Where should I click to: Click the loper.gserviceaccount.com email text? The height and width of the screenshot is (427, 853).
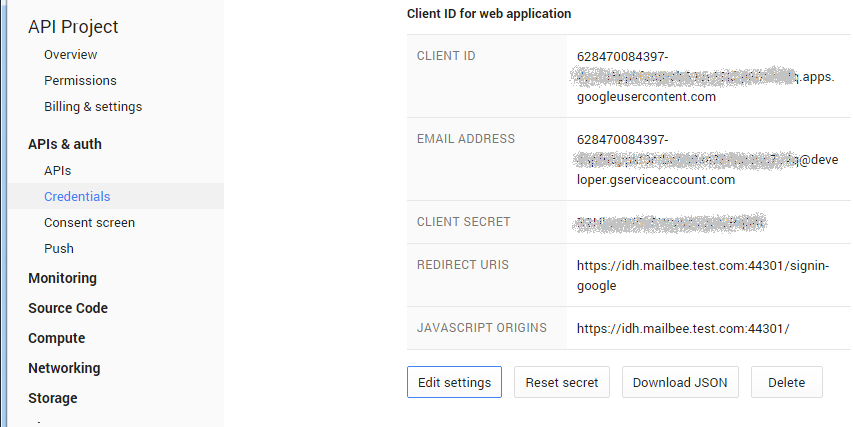[656, 180]
